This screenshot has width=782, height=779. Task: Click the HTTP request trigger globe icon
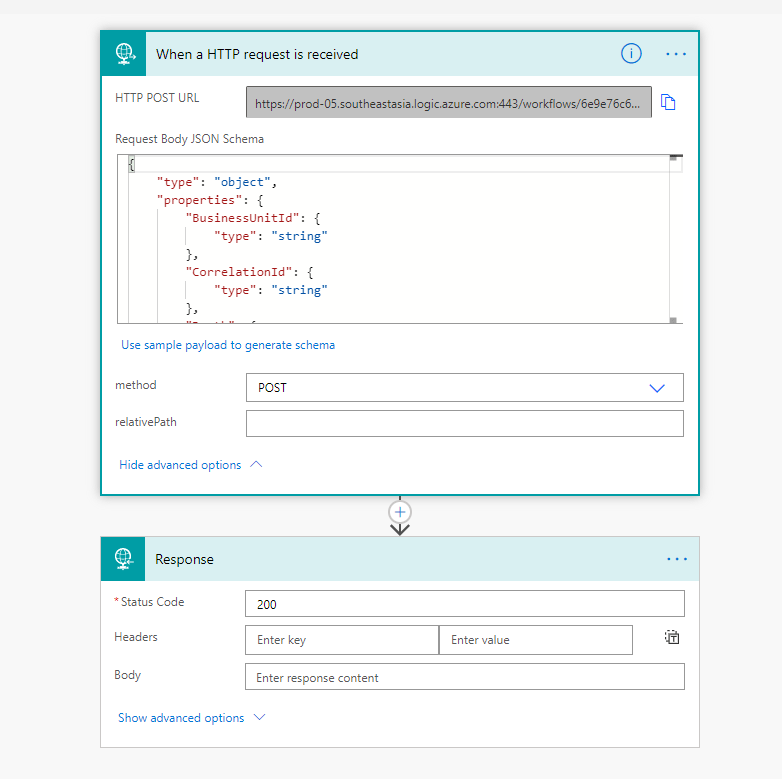pyautogui.click(x=124, y=54)
